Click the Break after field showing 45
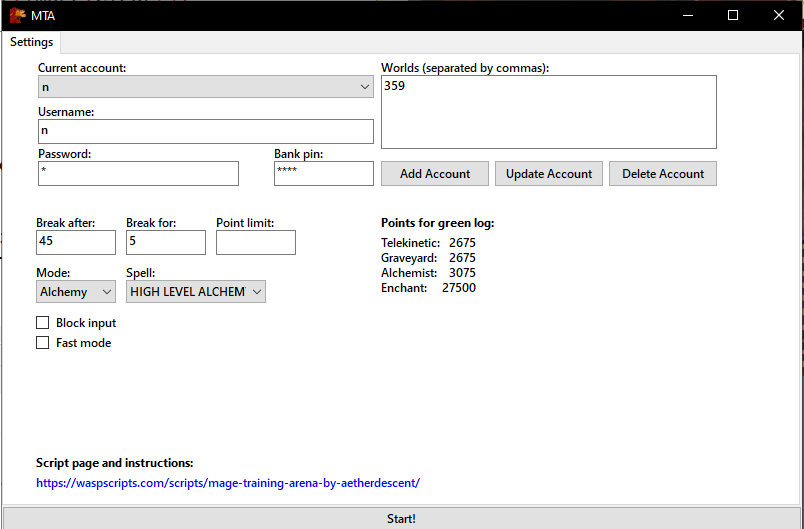Viewport: 804px width, 529px height. 76,242
